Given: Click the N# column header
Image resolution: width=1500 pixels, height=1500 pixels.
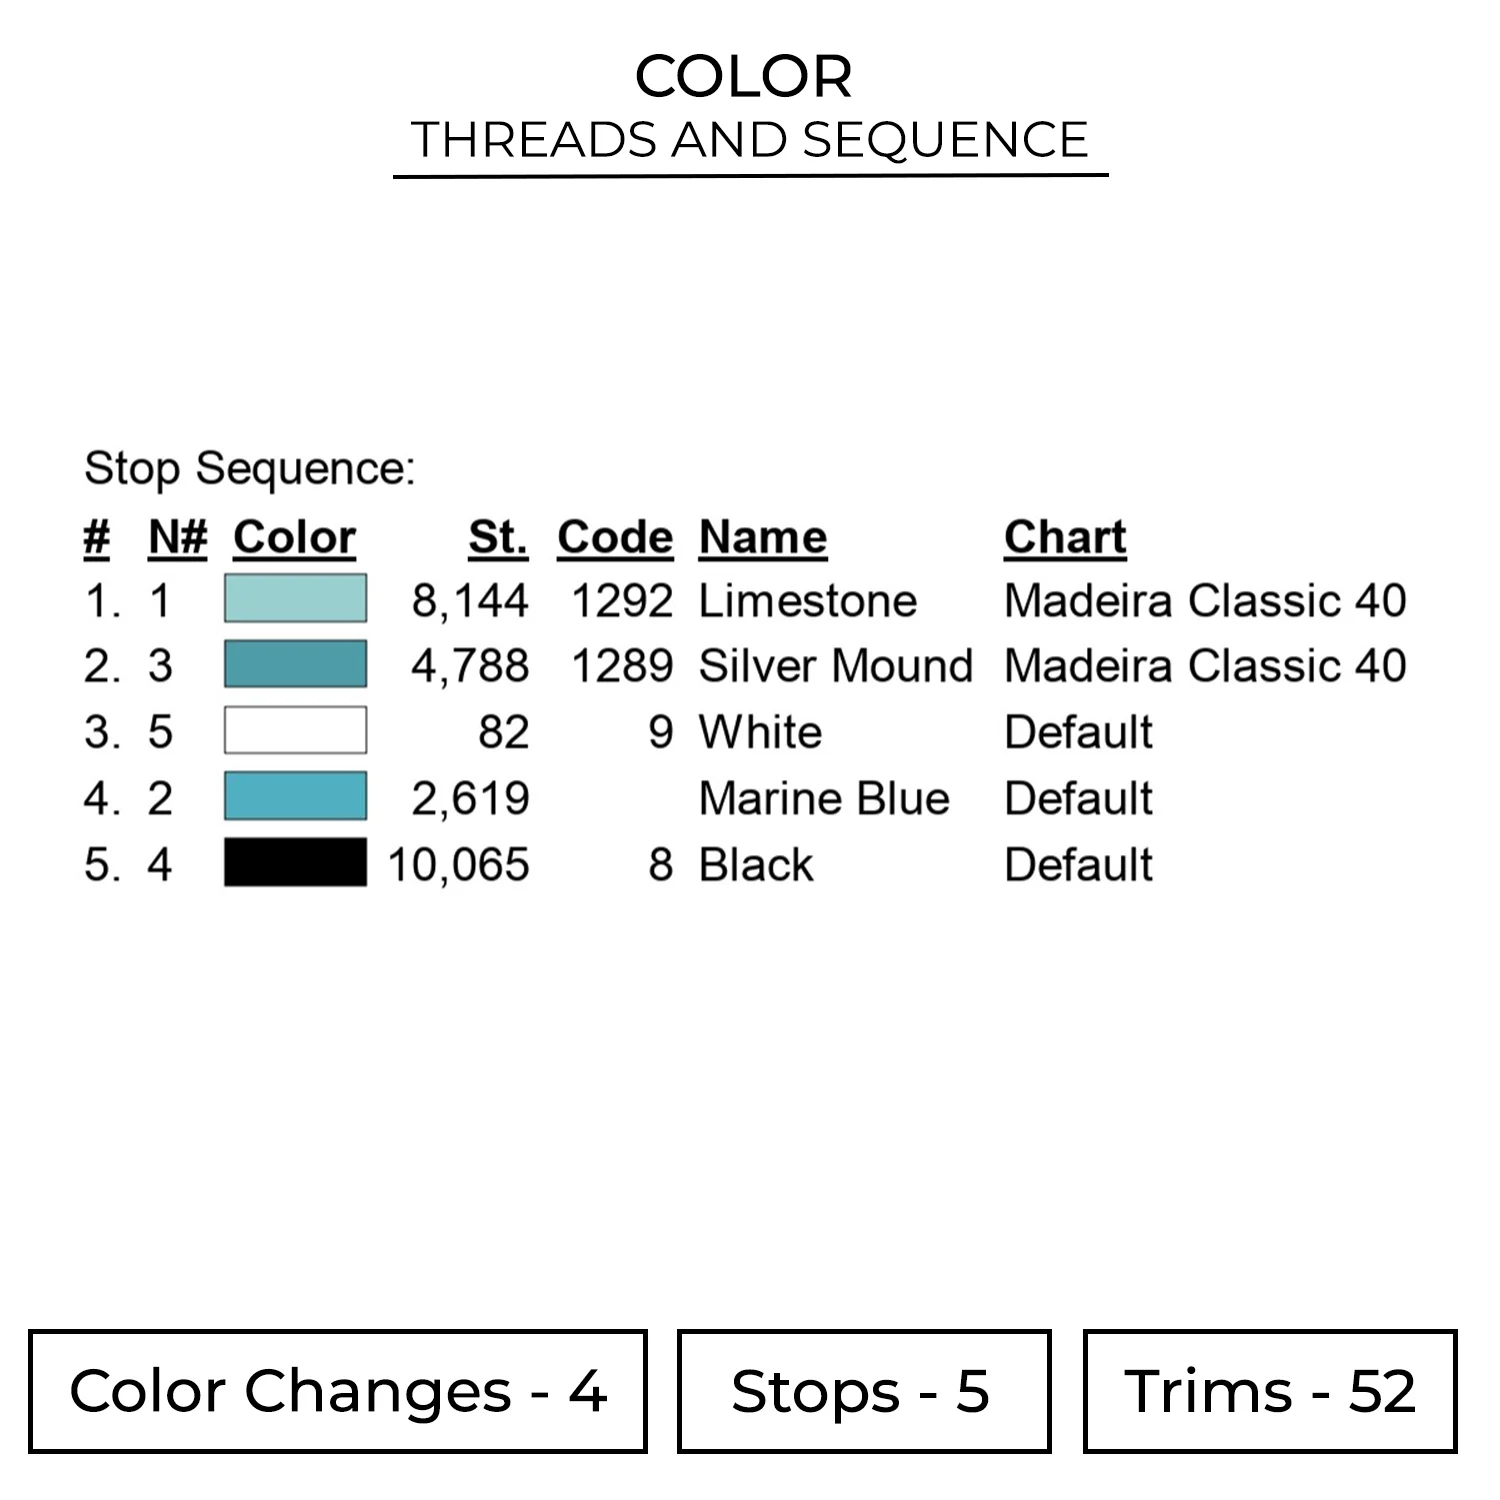Looking at the screenshot, I should [177, 537].
